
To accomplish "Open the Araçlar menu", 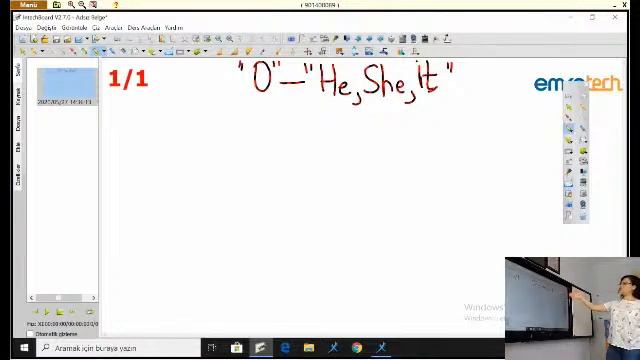I will (113, 28).
